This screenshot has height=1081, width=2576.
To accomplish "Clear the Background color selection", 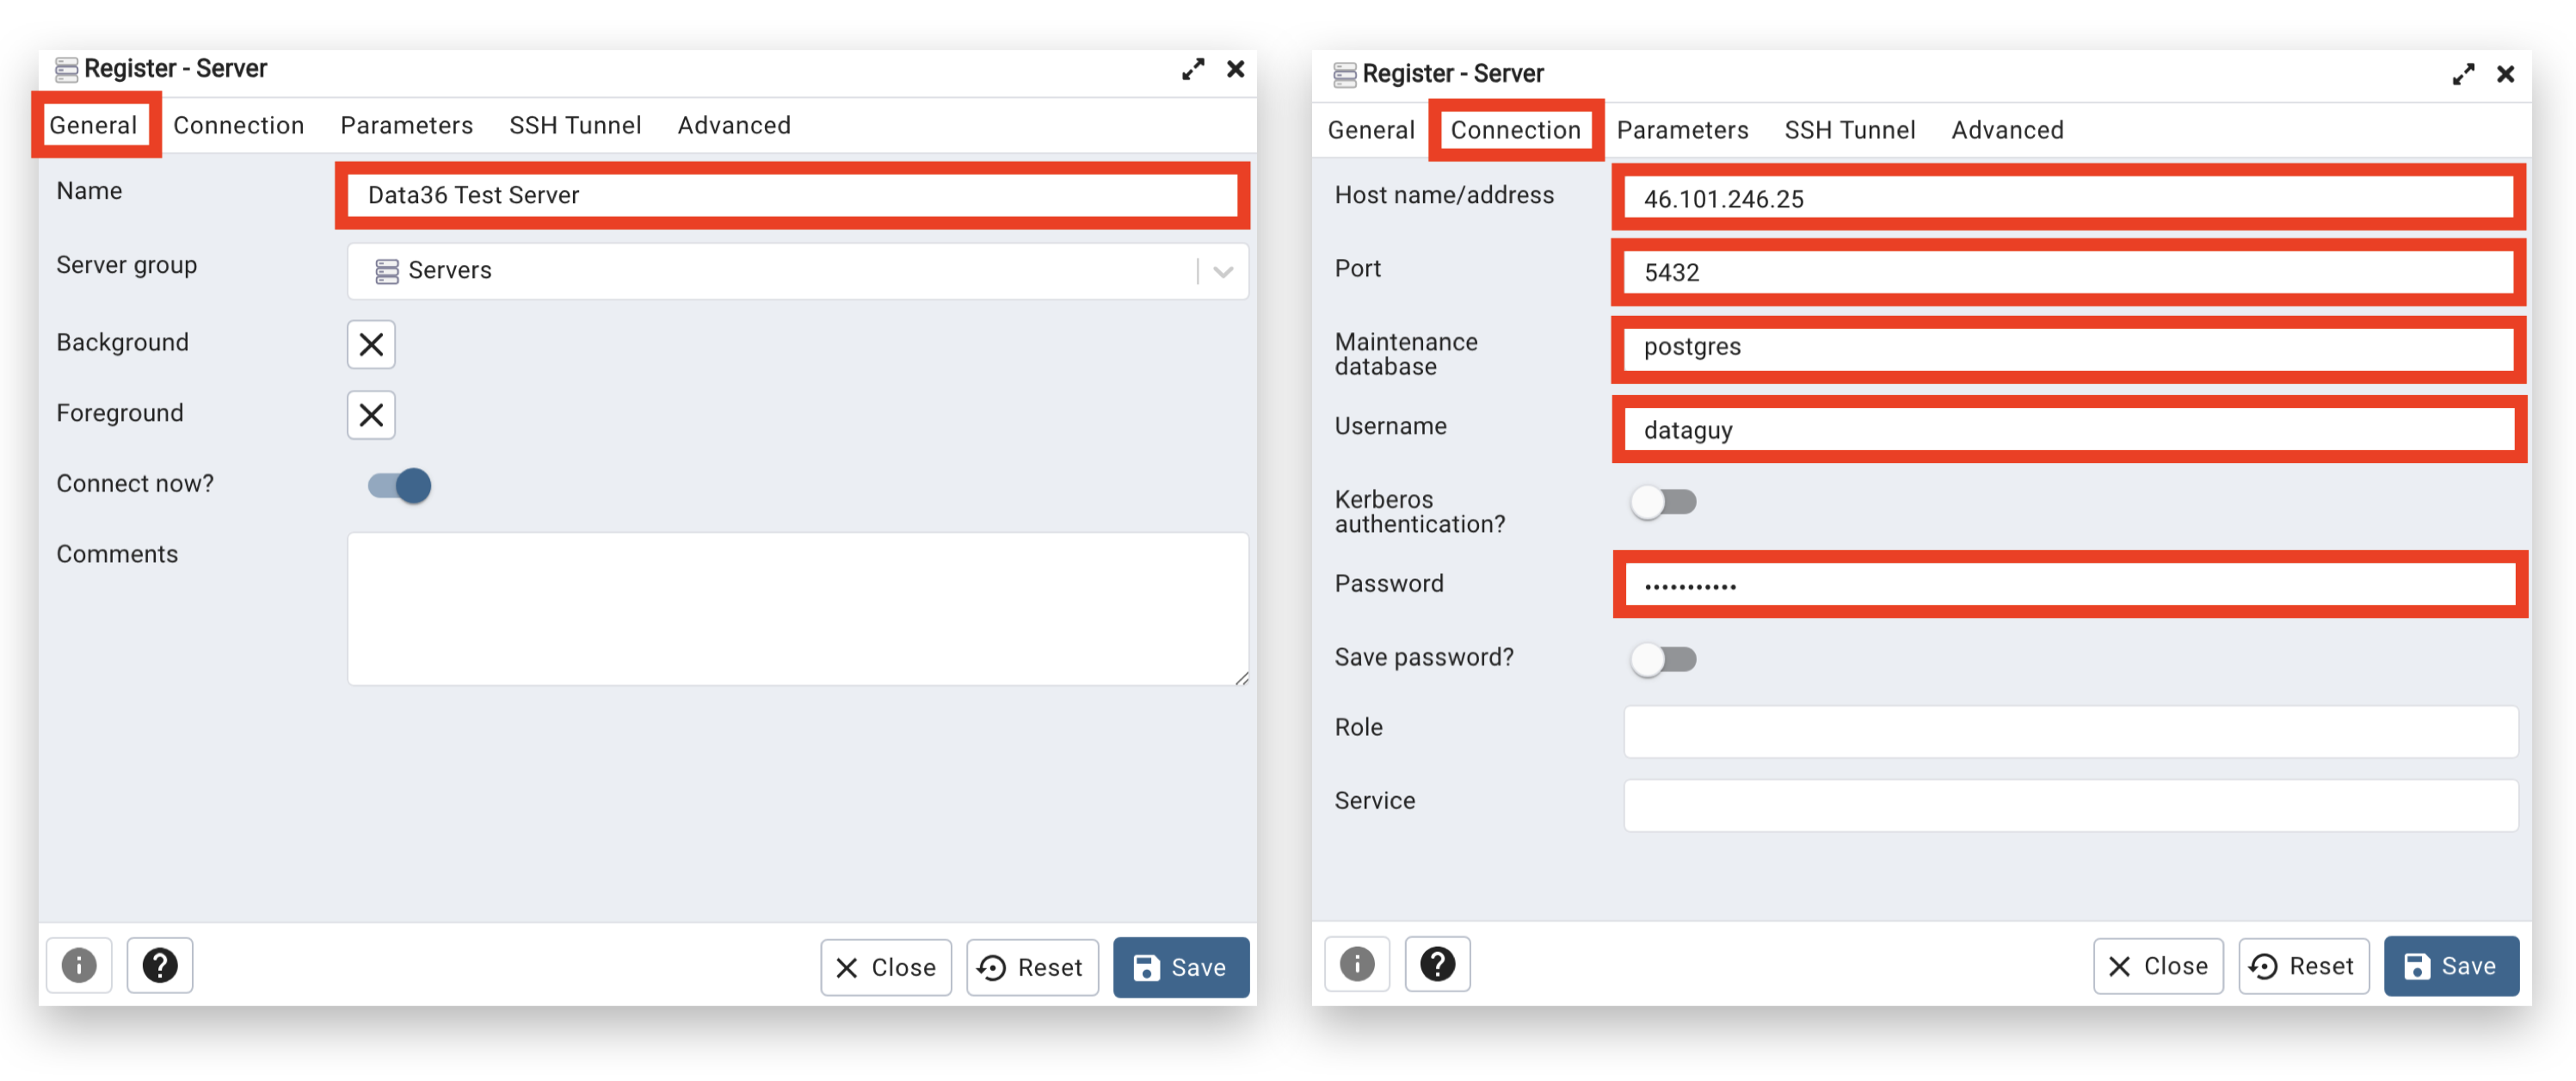I will [371, 344].
